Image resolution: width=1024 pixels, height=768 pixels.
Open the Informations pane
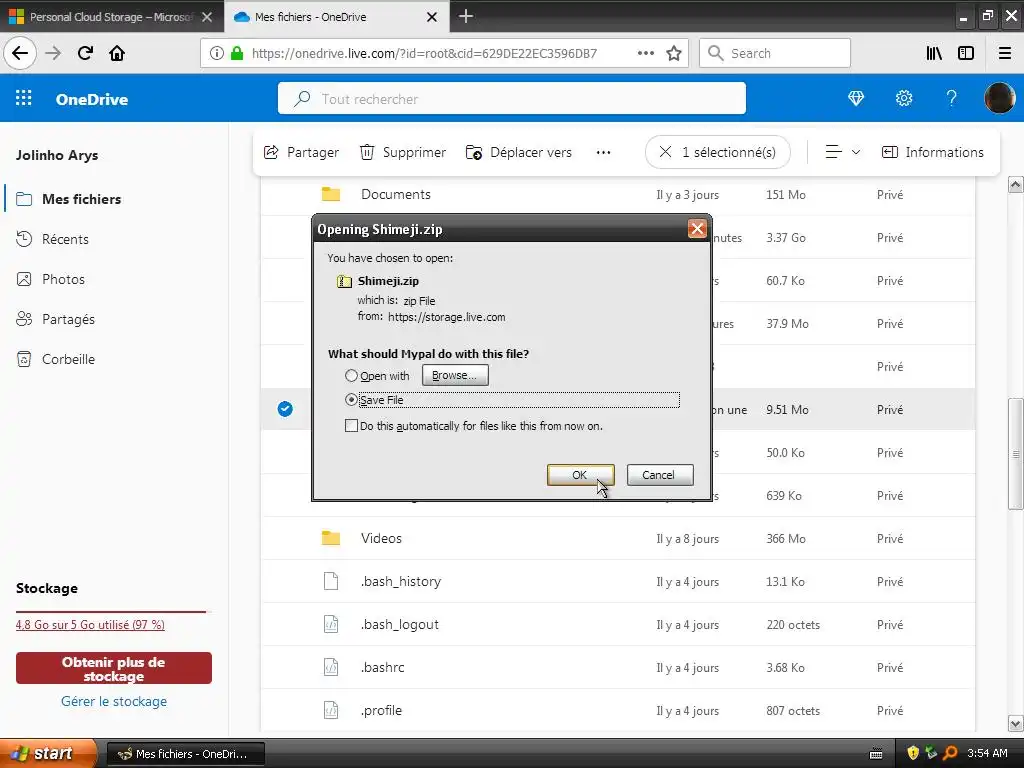tap(933, 152)
